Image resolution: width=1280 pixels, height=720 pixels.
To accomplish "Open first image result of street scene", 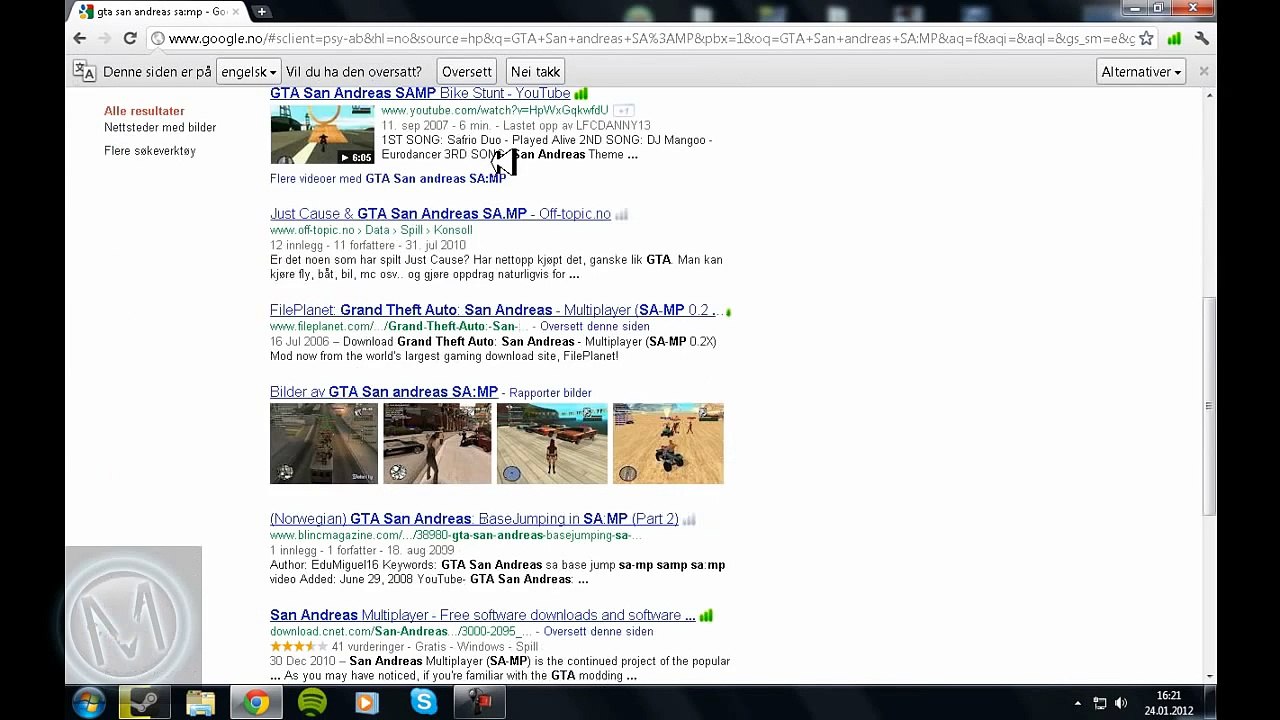I will pyautogui.click(x=324, y=443).
